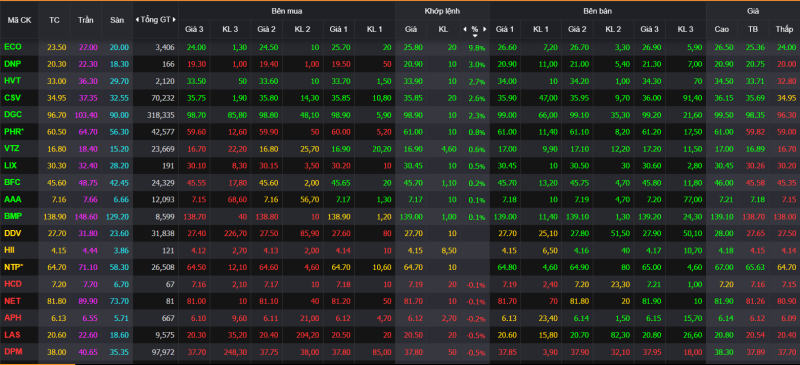Open the AAA stock ticker
This screenshot has height=365, width=800.
pos(12,199)
